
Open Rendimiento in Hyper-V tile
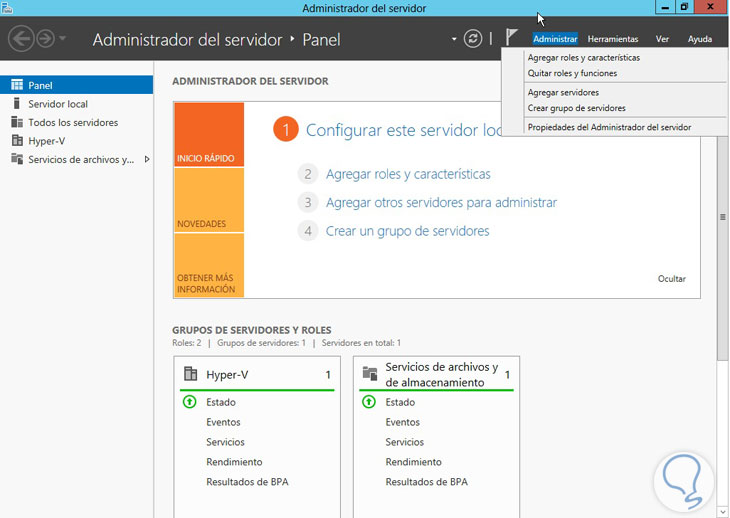234,462
